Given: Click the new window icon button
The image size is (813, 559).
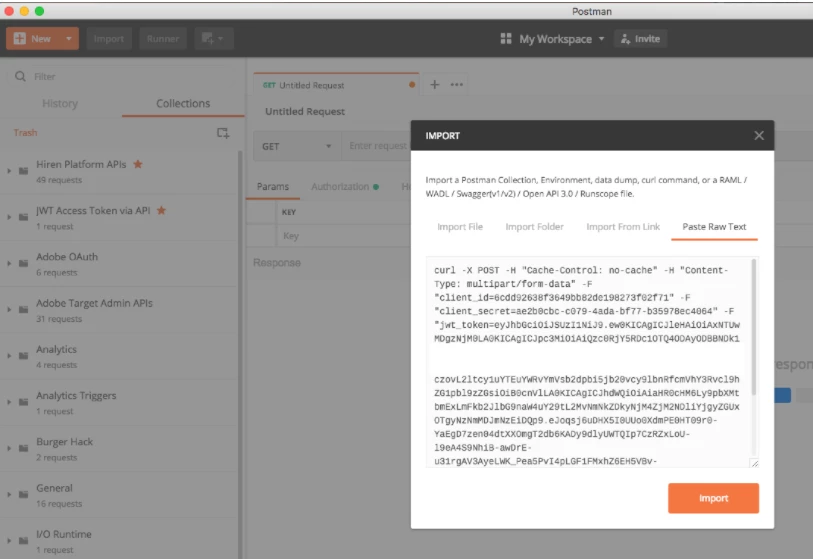Looking at the screenshot, I should pos(214,38).
